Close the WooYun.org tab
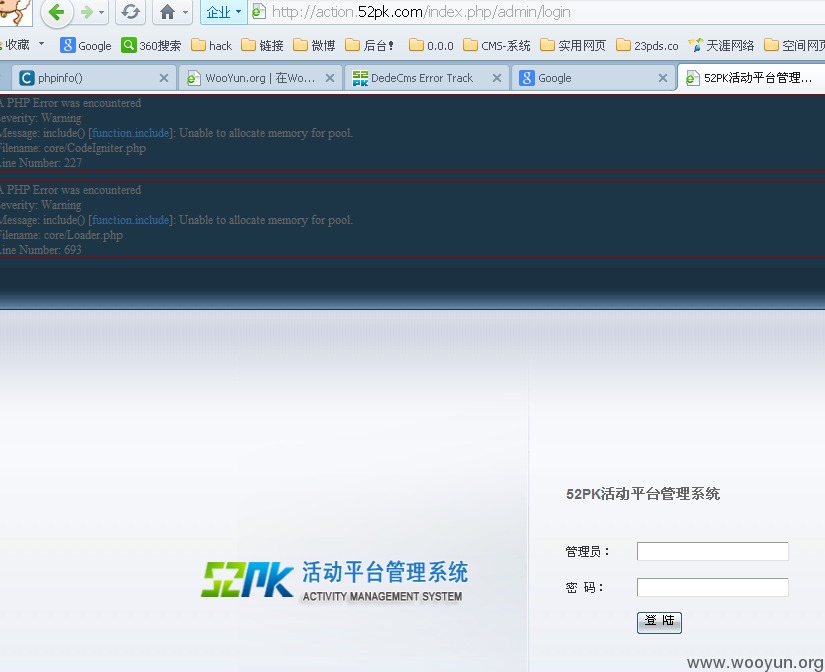 coord(330,78)
